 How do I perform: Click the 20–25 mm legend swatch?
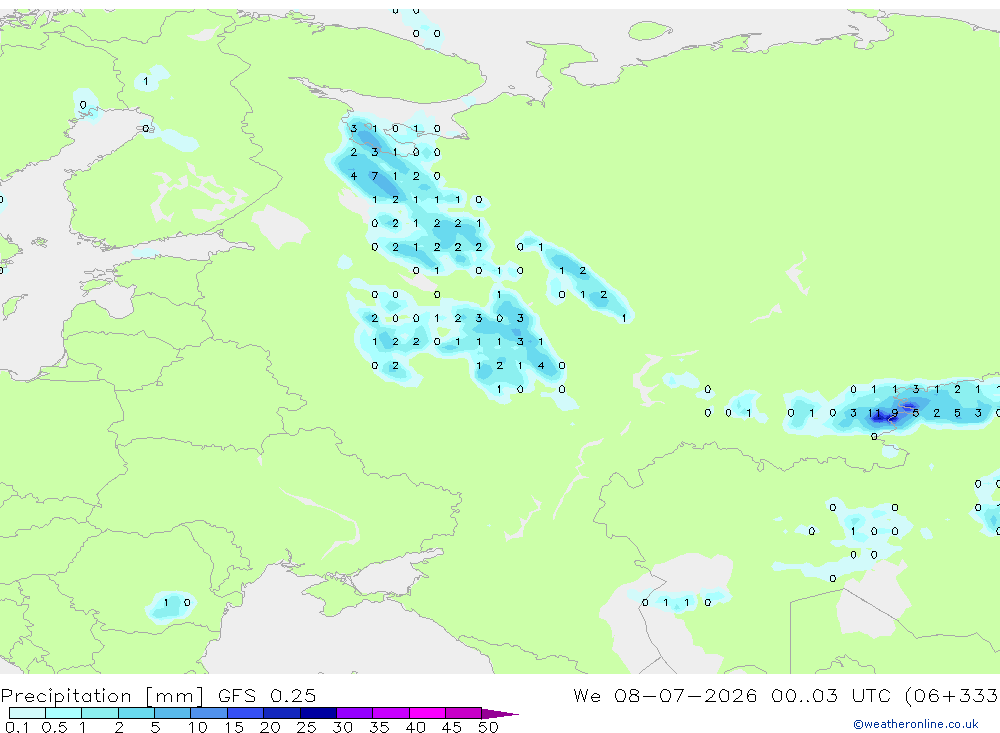(282, 713)
